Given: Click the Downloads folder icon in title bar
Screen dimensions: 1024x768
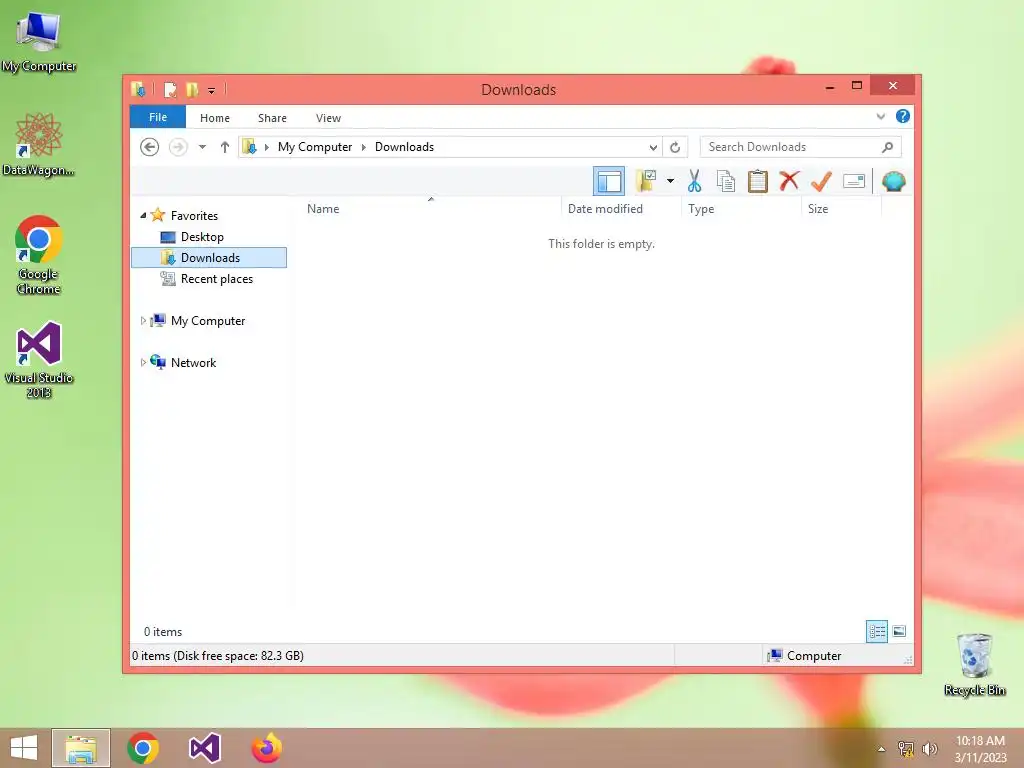Looking at the screenshot, I should point(138,89).
